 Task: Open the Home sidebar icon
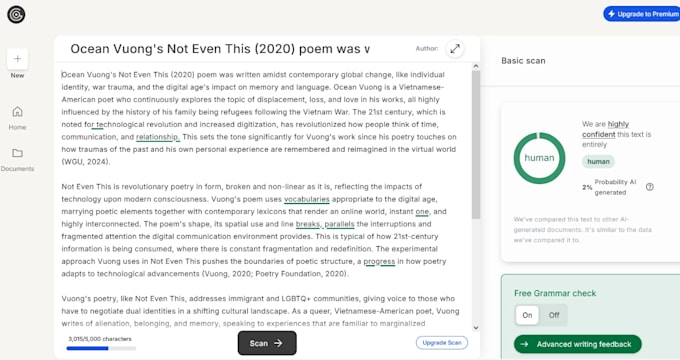17,112
